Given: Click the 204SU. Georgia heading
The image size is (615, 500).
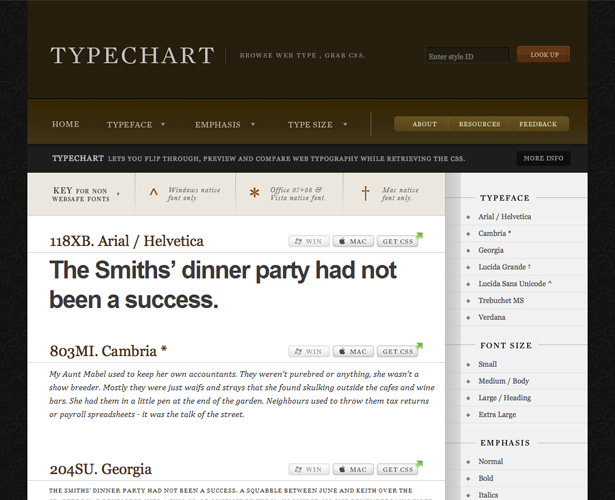Looking at the screenshot, I should pos(100,469).
